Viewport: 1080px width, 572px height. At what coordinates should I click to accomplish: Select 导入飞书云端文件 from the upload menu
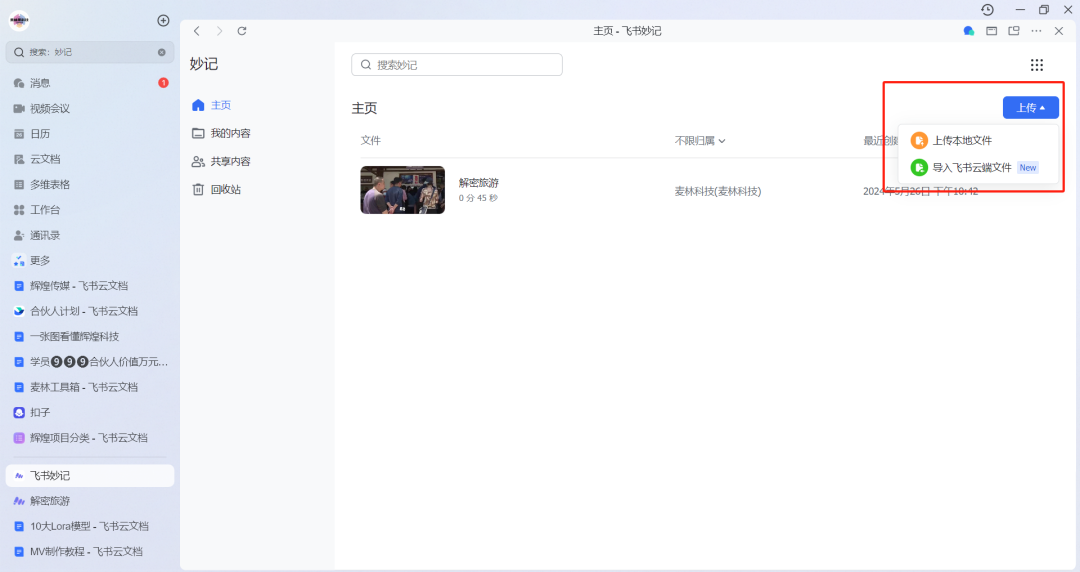click(x=977, y=167)
